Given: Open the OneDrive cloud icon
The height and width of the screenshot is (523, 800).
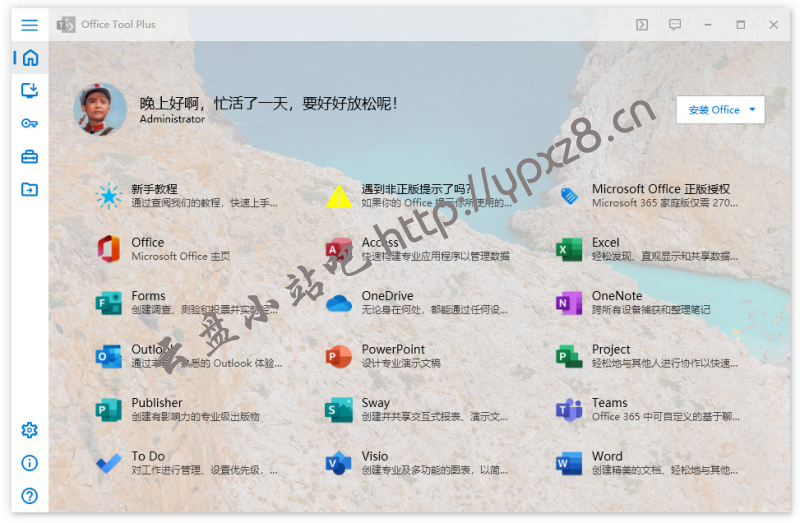Looking at the screenshot, I should click(339, 303).
